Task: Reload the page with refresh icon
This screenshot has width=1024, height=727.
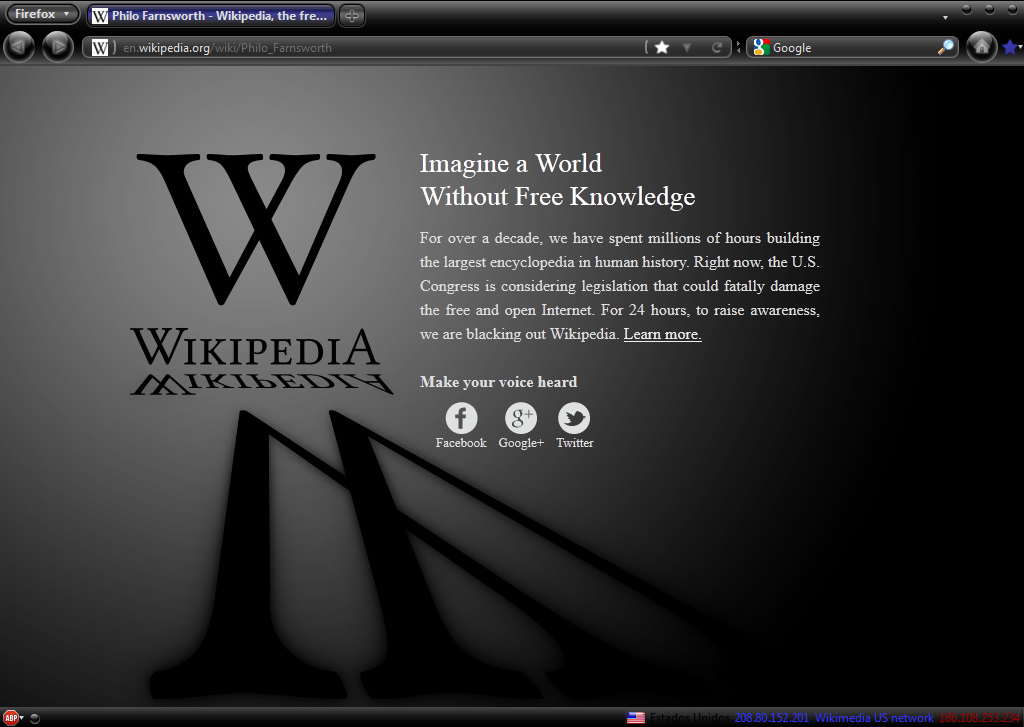Action: point(716,47)
